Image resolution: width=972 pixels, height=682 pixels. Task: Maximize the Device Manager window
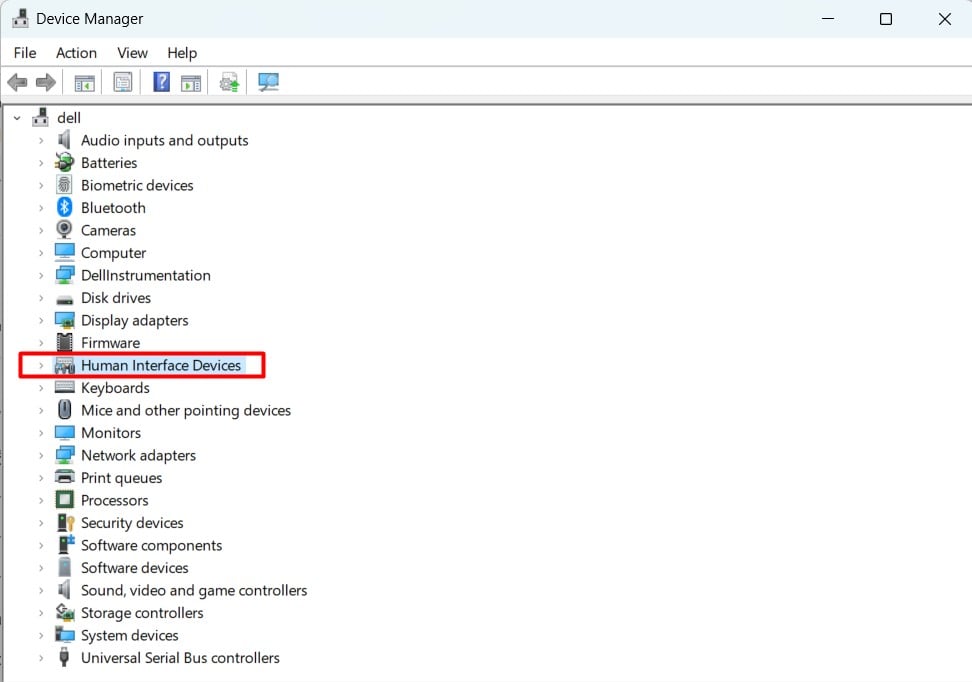click(886, 19)
